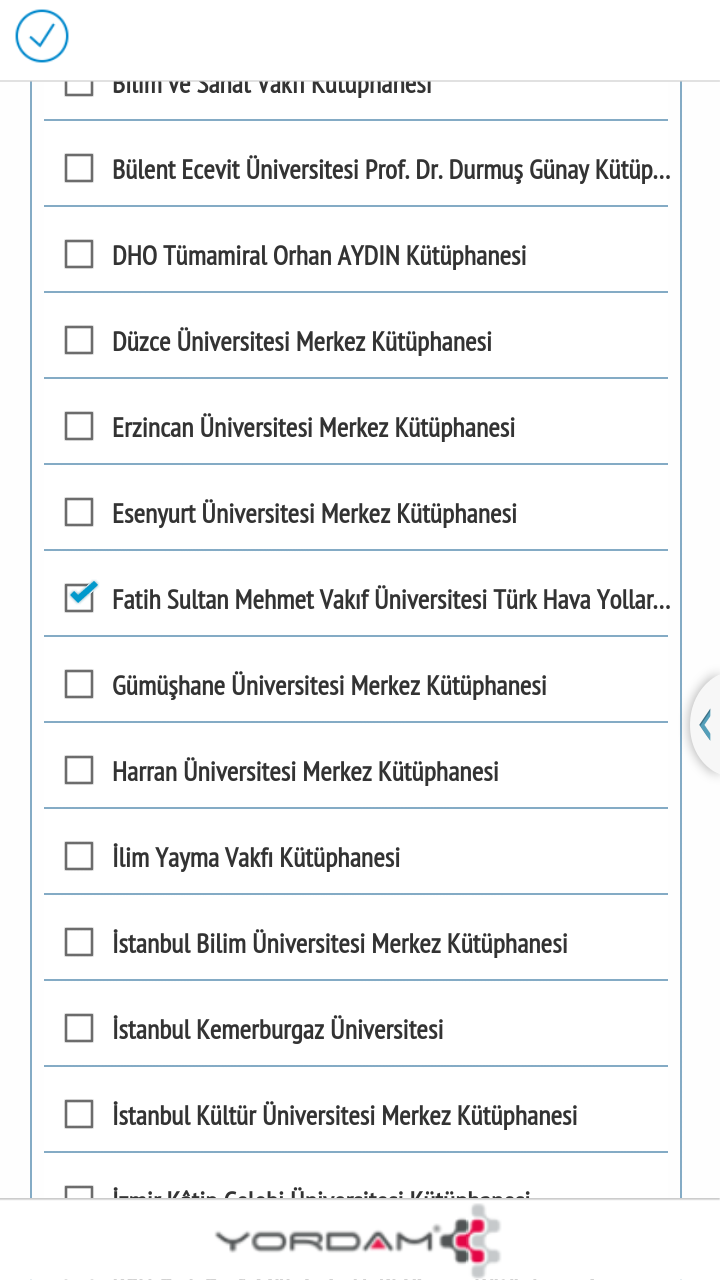Check Bülent Ecevit Üniversitesi library checkbox

click(x=79, y=169)
